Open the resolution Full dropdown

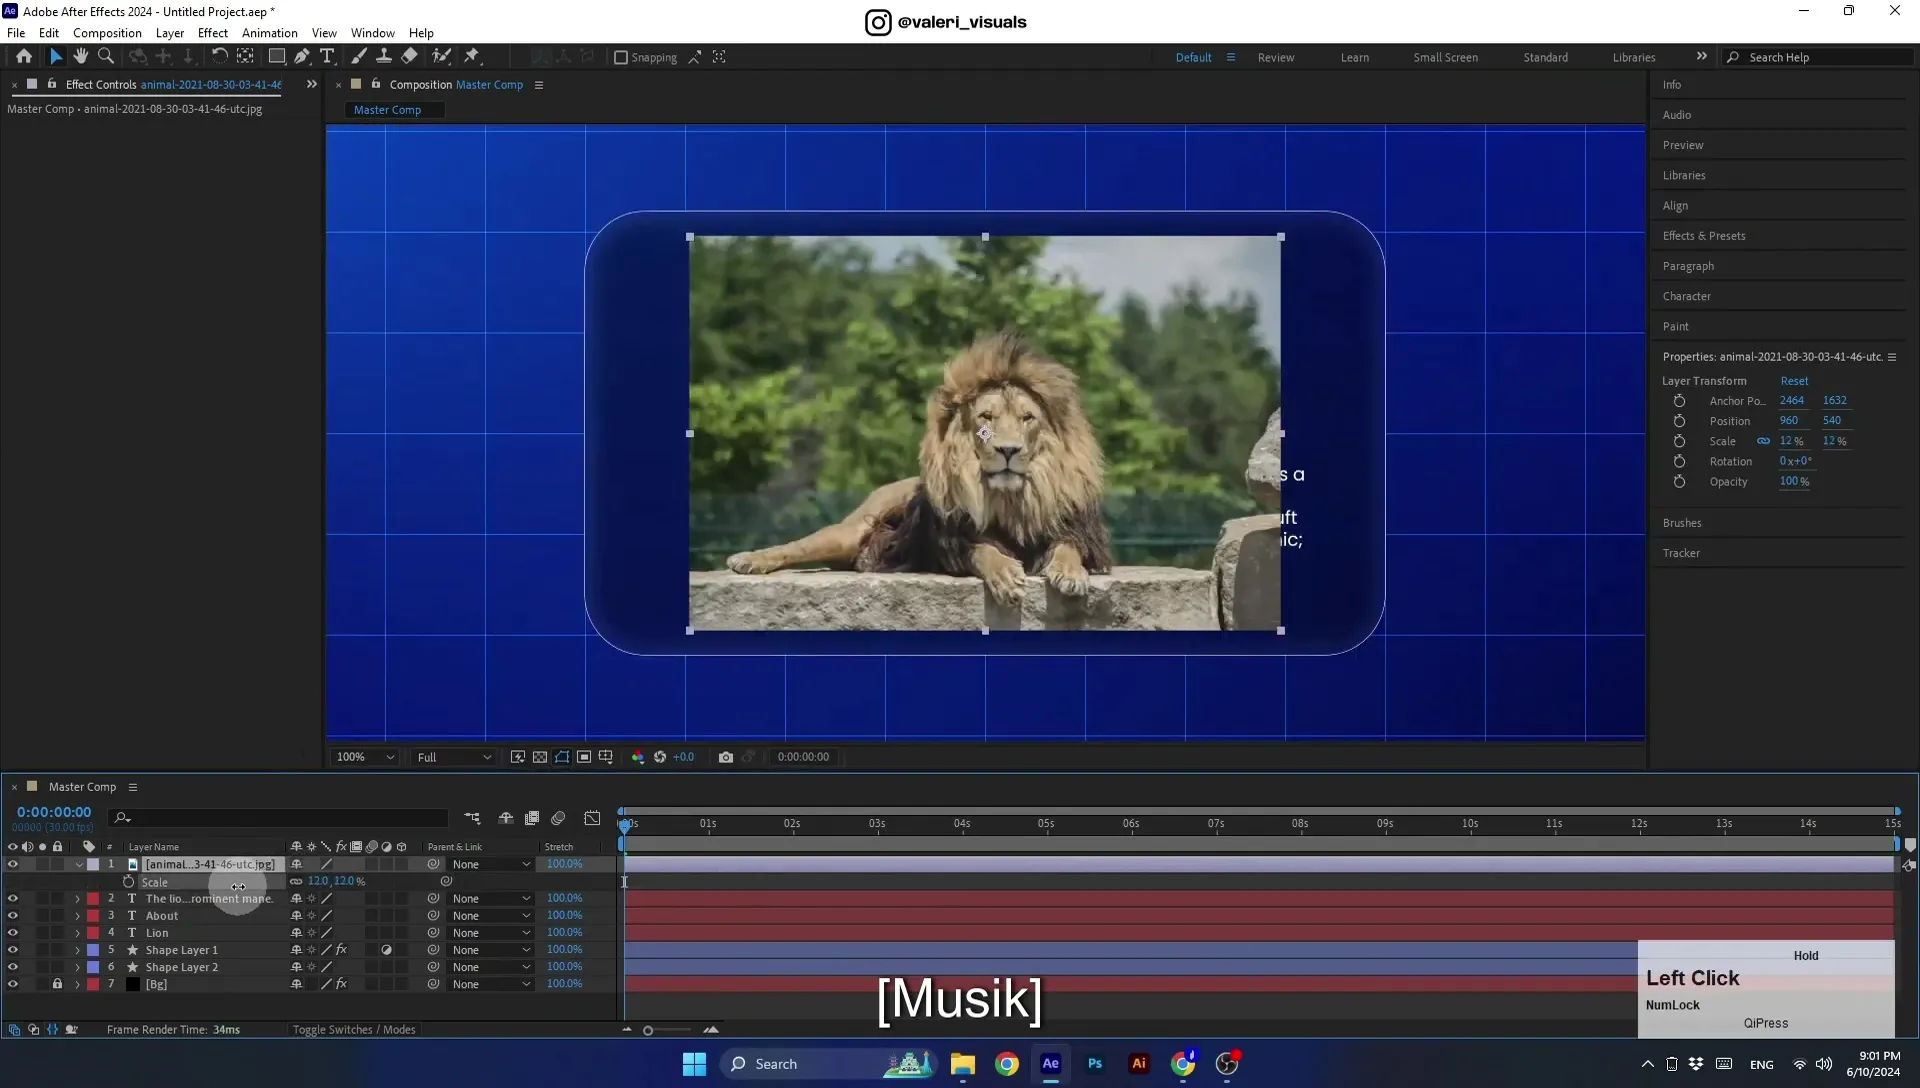point(454,757)
